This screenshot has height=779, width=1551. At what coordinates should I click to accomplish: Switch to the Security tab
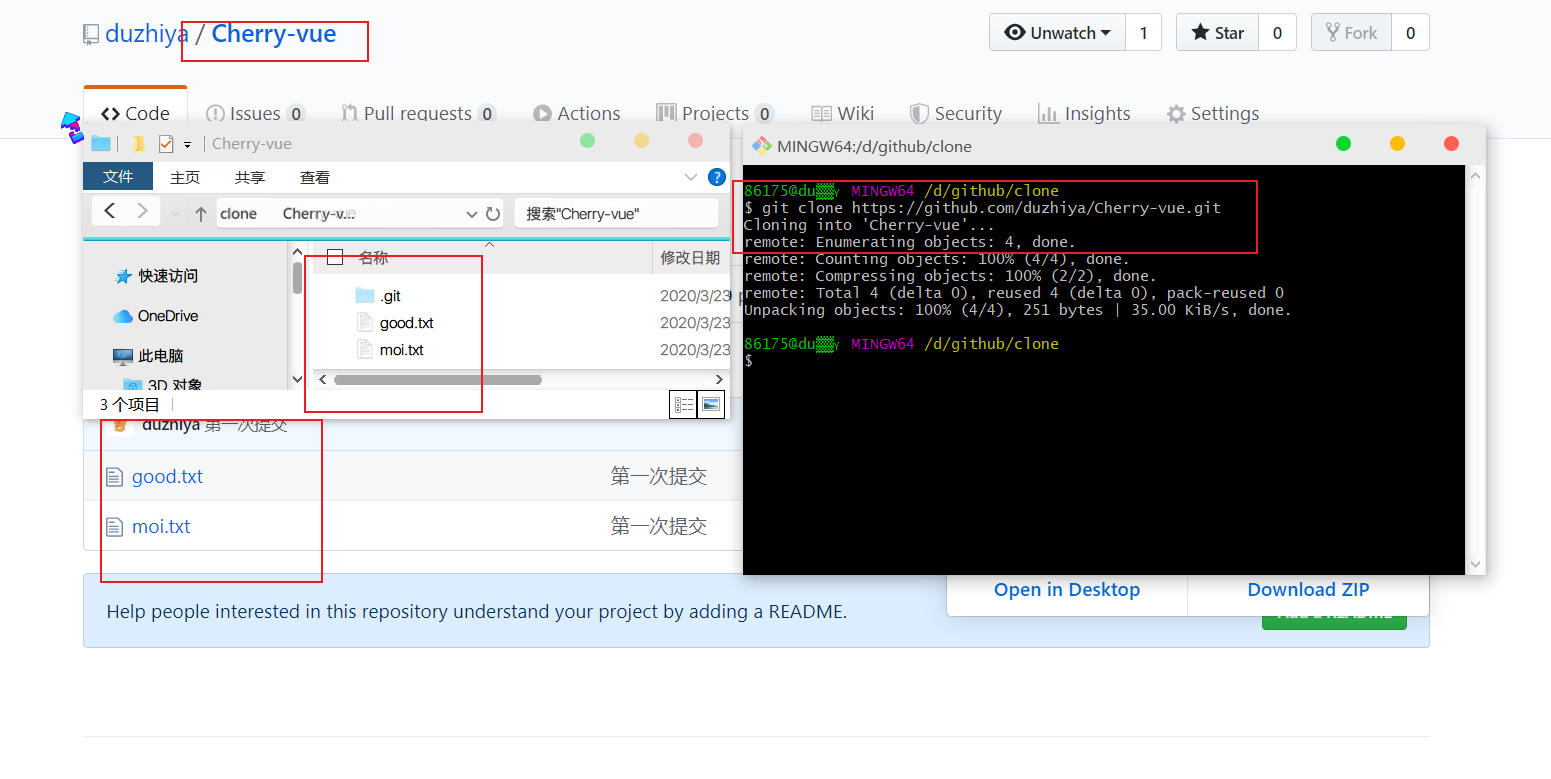click(955, 113)
